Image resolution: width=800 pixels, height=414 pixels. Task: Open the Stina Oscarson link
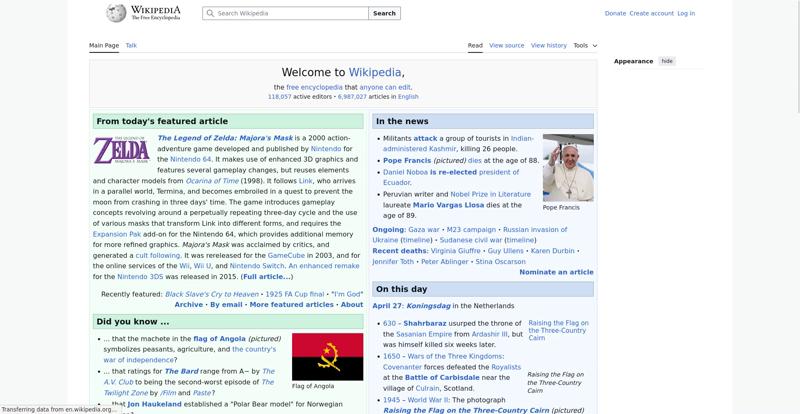coord(500,261)
